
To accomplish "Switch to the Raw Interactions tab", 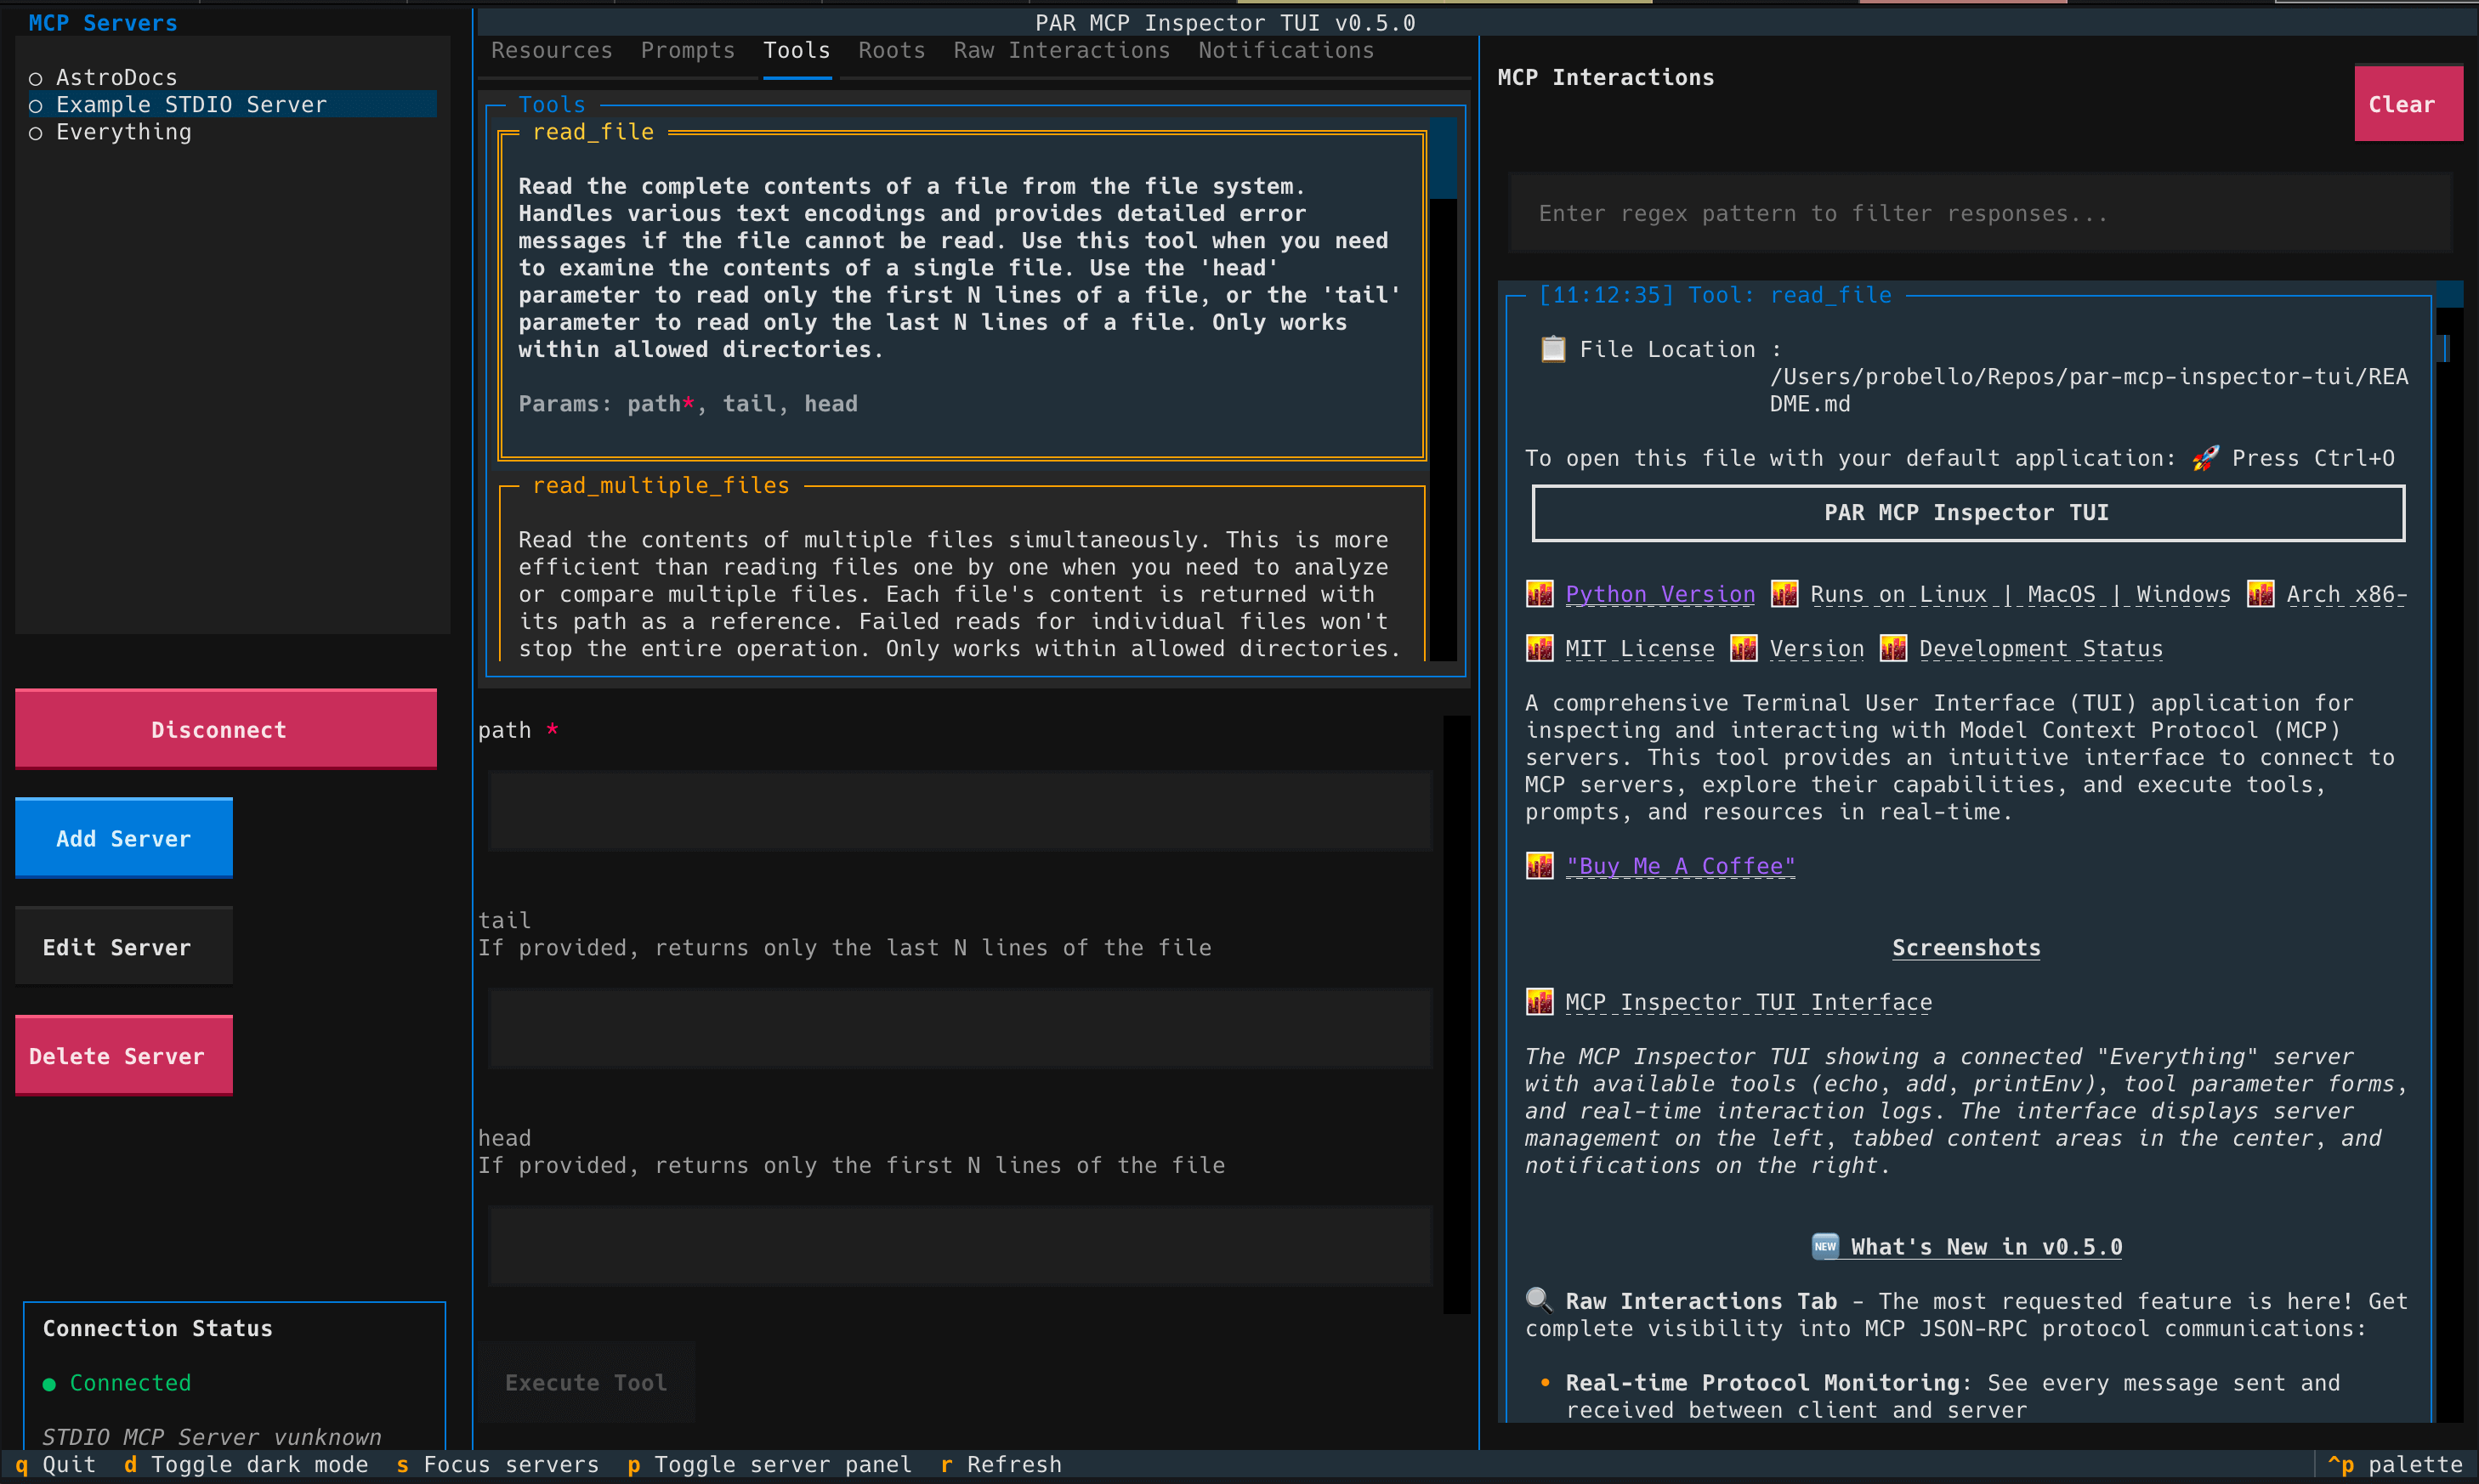I will point(1062,51).
